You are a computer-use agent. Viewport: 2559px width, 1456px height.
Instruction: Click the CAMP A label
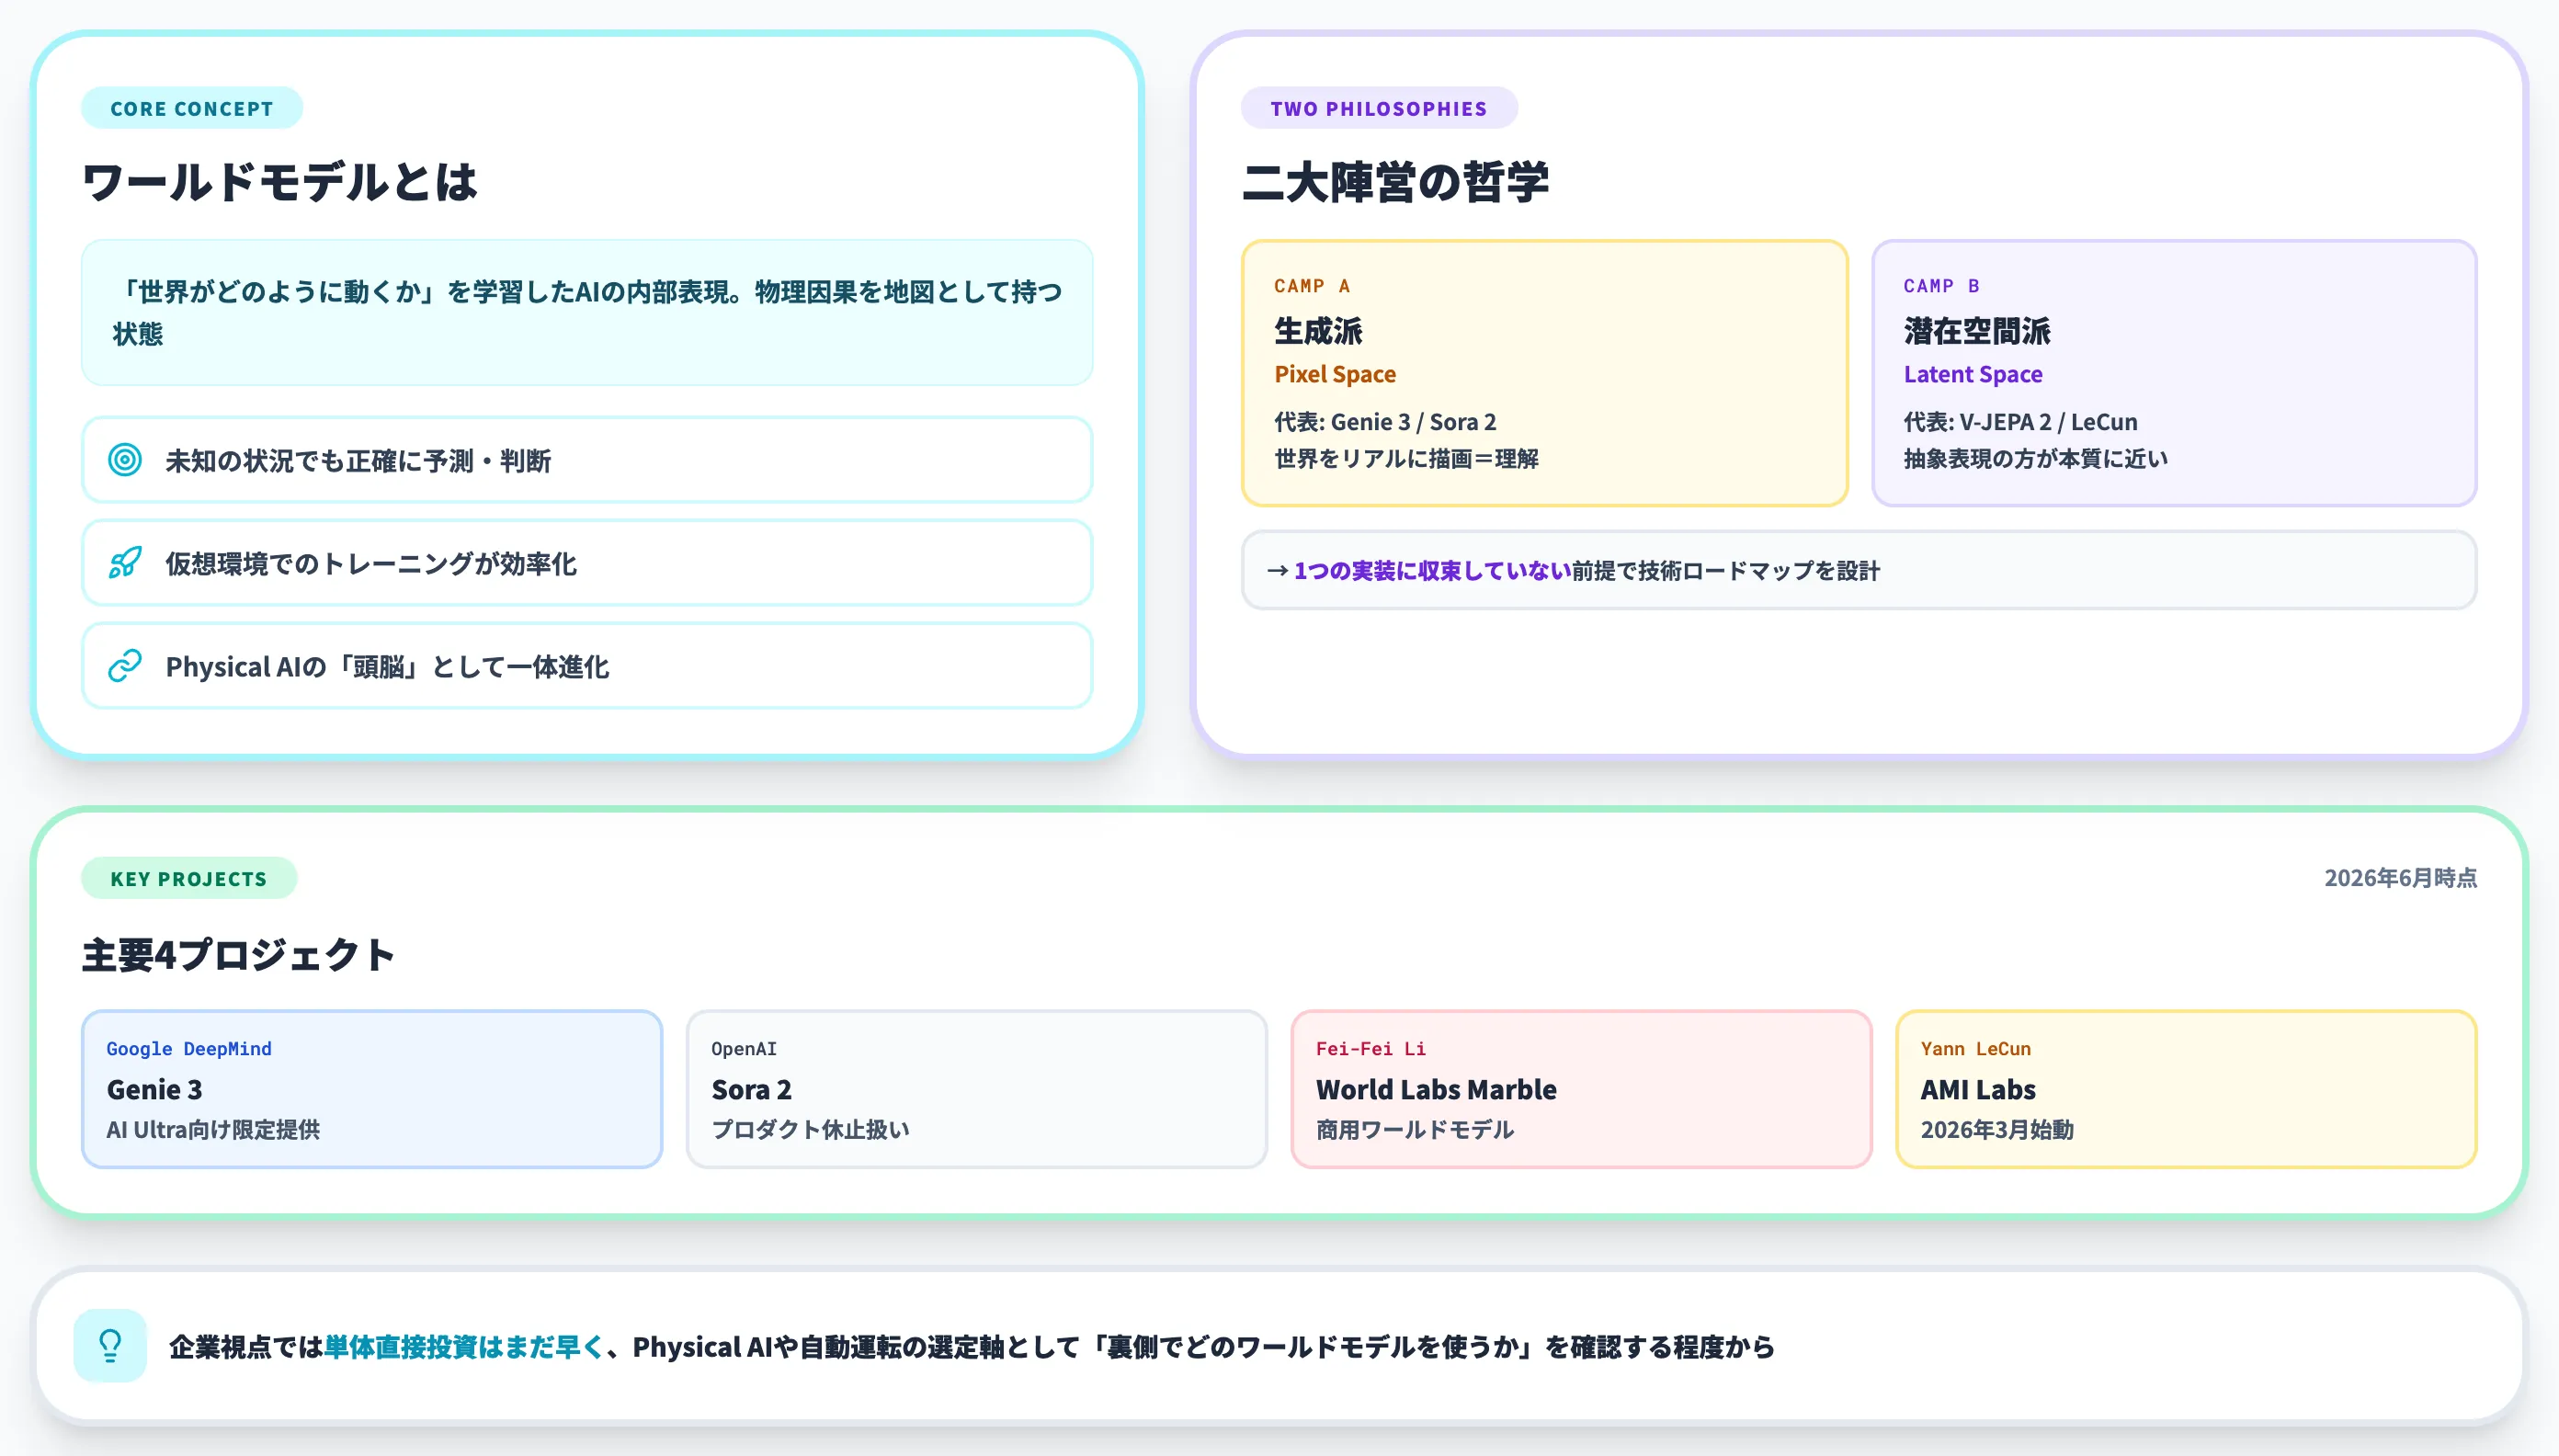(1312, 286)
